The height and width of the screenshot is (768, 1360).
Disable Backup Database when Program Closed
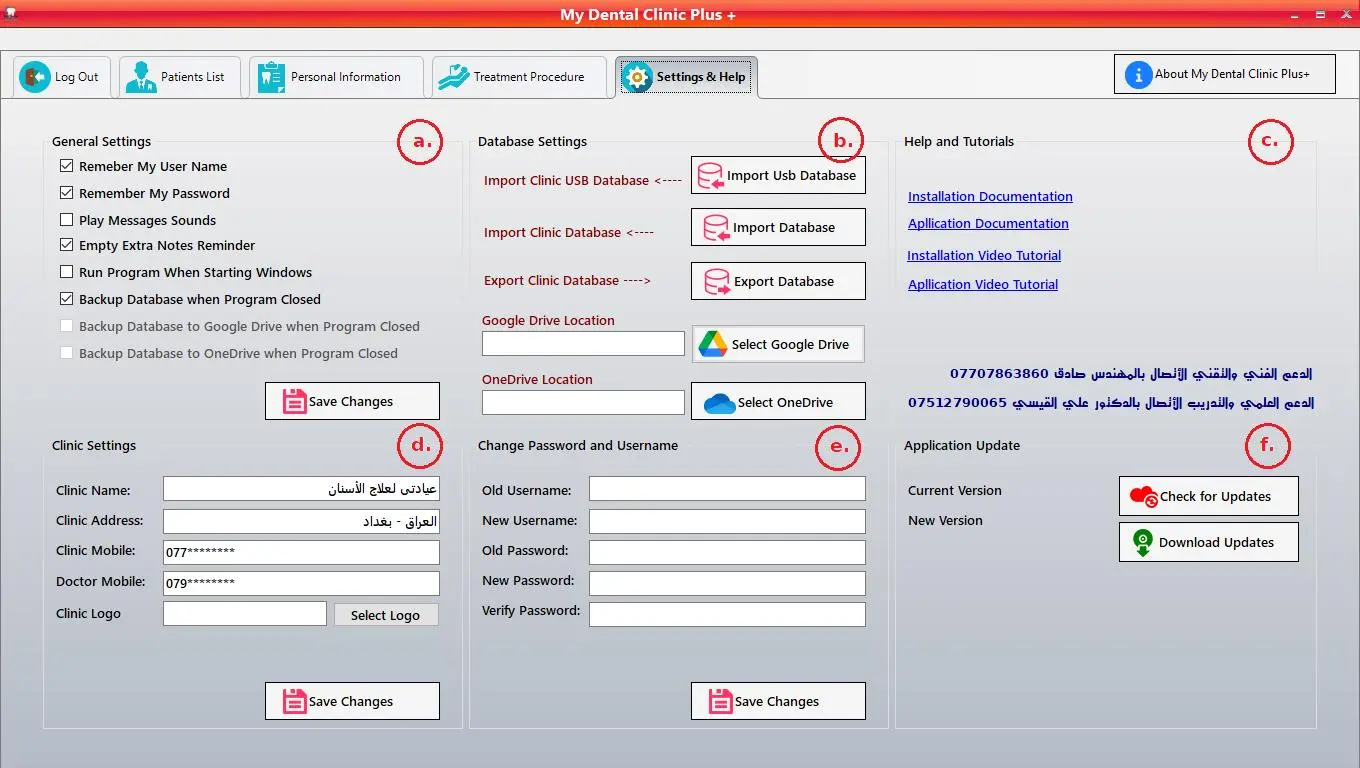67,299
